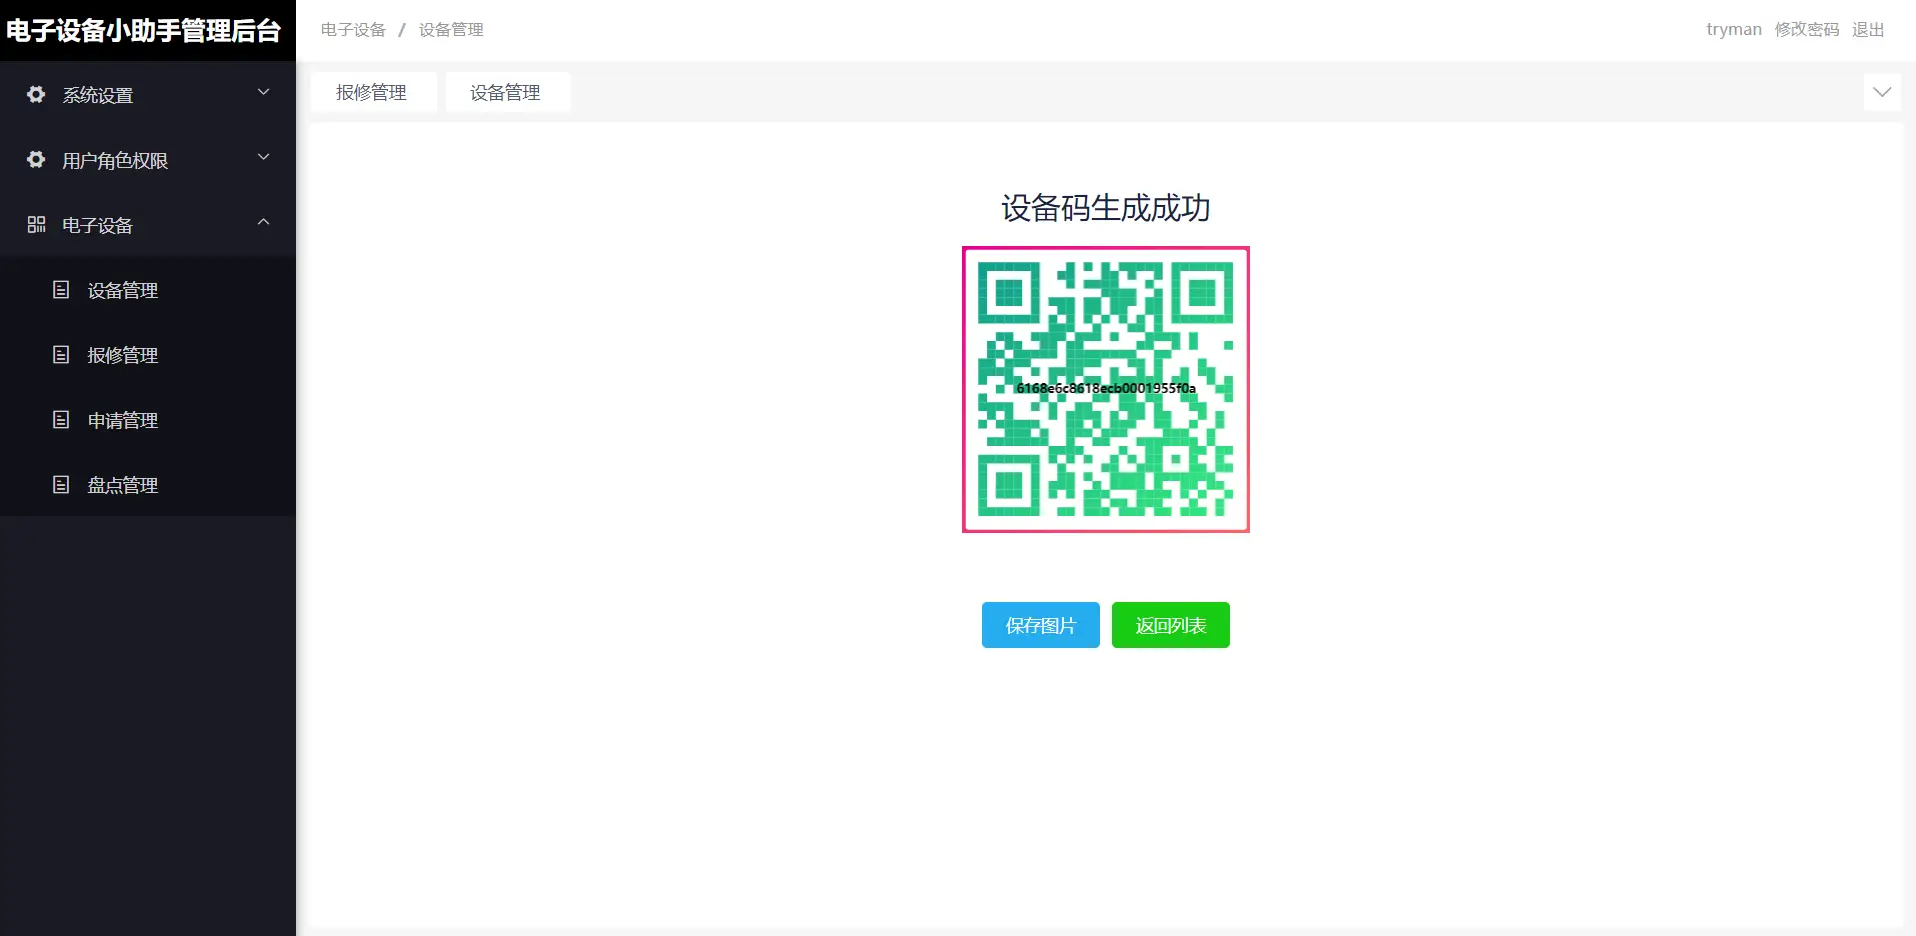Viewport: 1916px width, 936px height.
Task: Click the generated device QR code image
Action: tap(1106, 389)
